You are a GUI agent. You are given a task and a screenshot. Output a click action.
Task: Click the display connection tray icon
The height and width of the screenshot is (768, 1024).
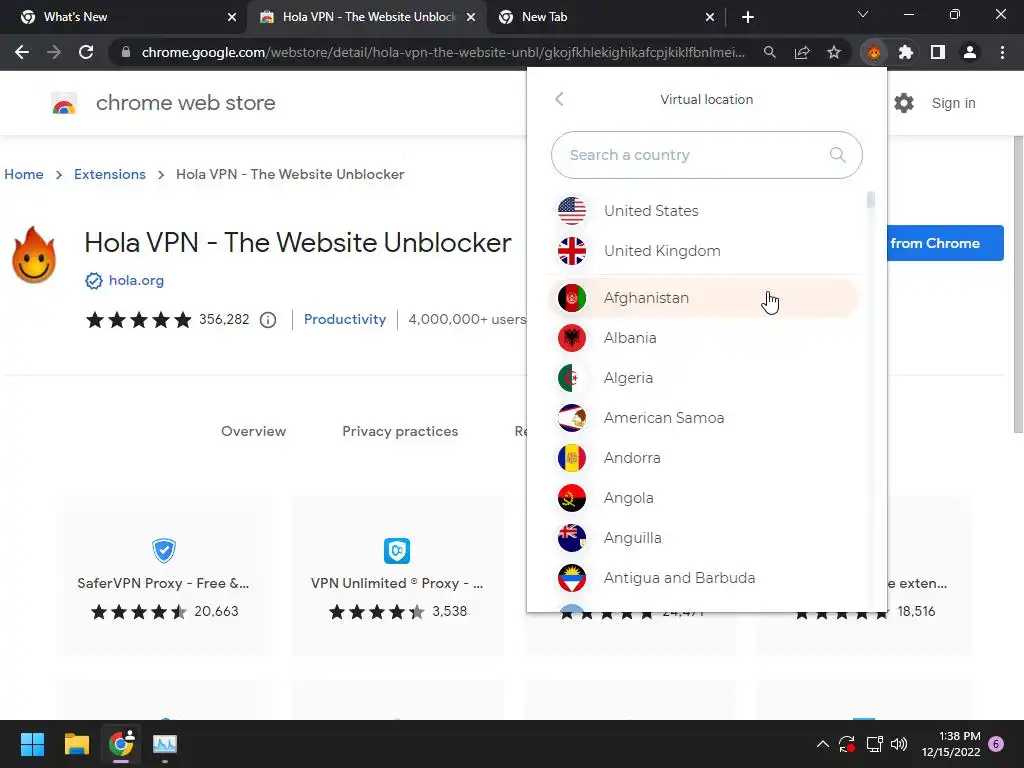[x=874, y=744]
